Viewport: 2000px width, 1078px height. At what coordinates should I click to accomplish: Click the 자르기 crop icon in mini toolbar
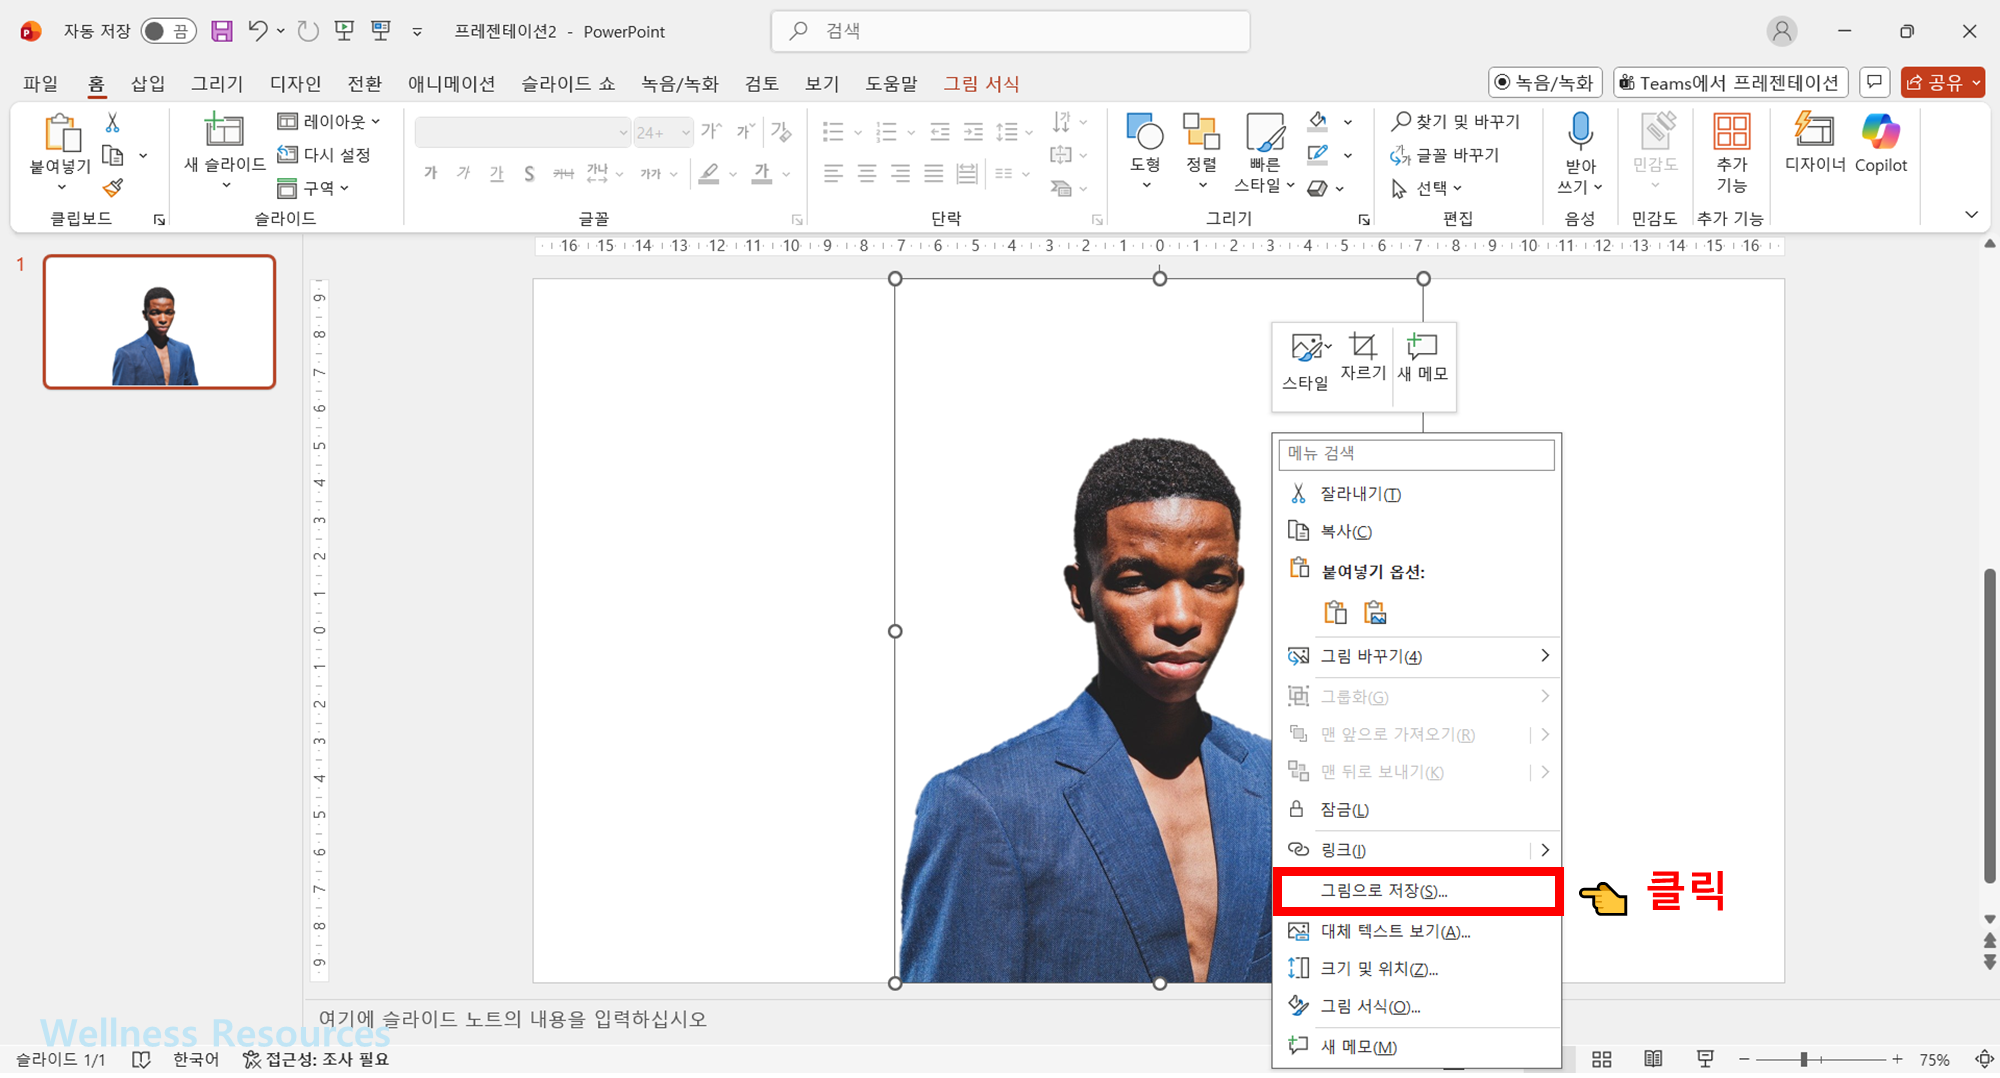click(1363, 347)
